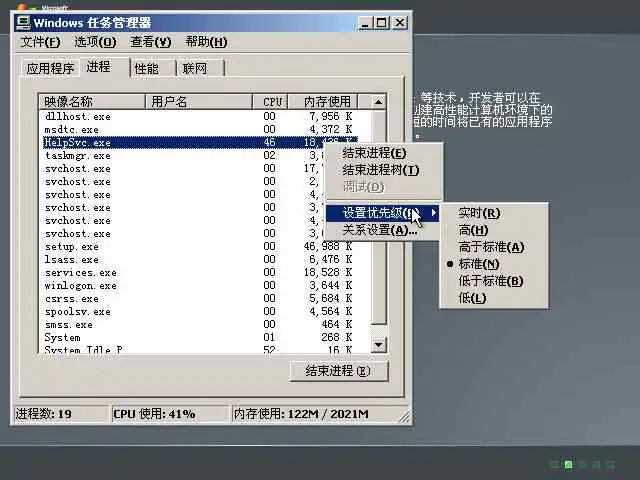Click the process list scrollbar track
640x480 pixels.
[378, 331]
